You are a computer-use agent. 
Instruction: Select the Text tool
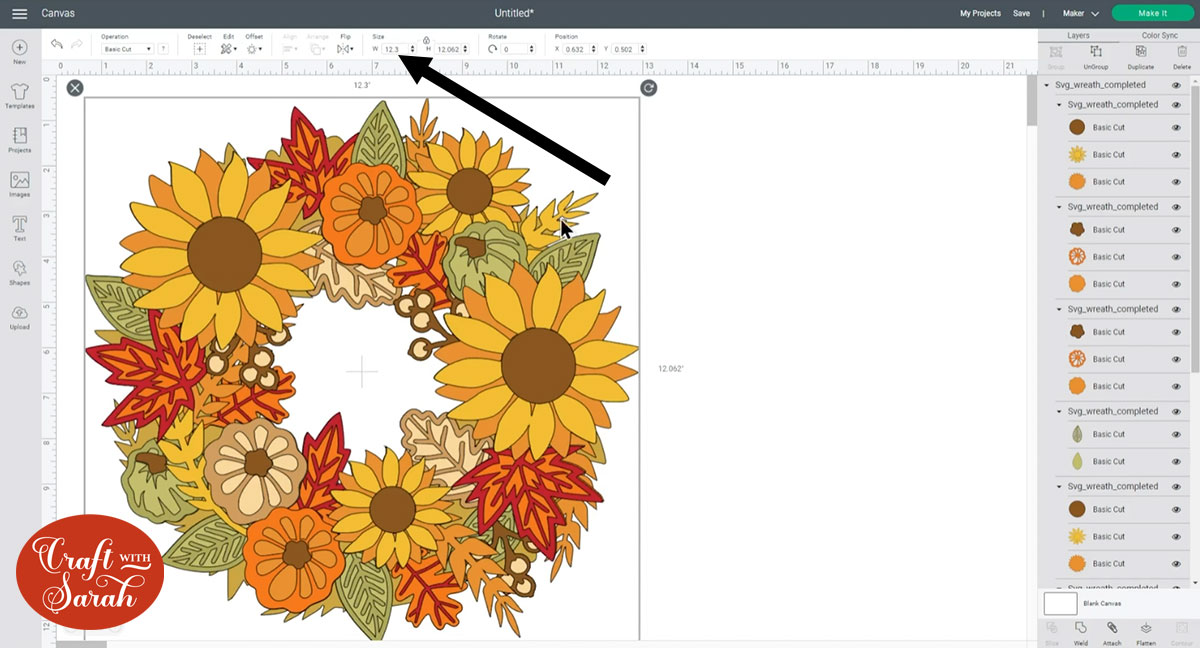(x=19, y=226)
